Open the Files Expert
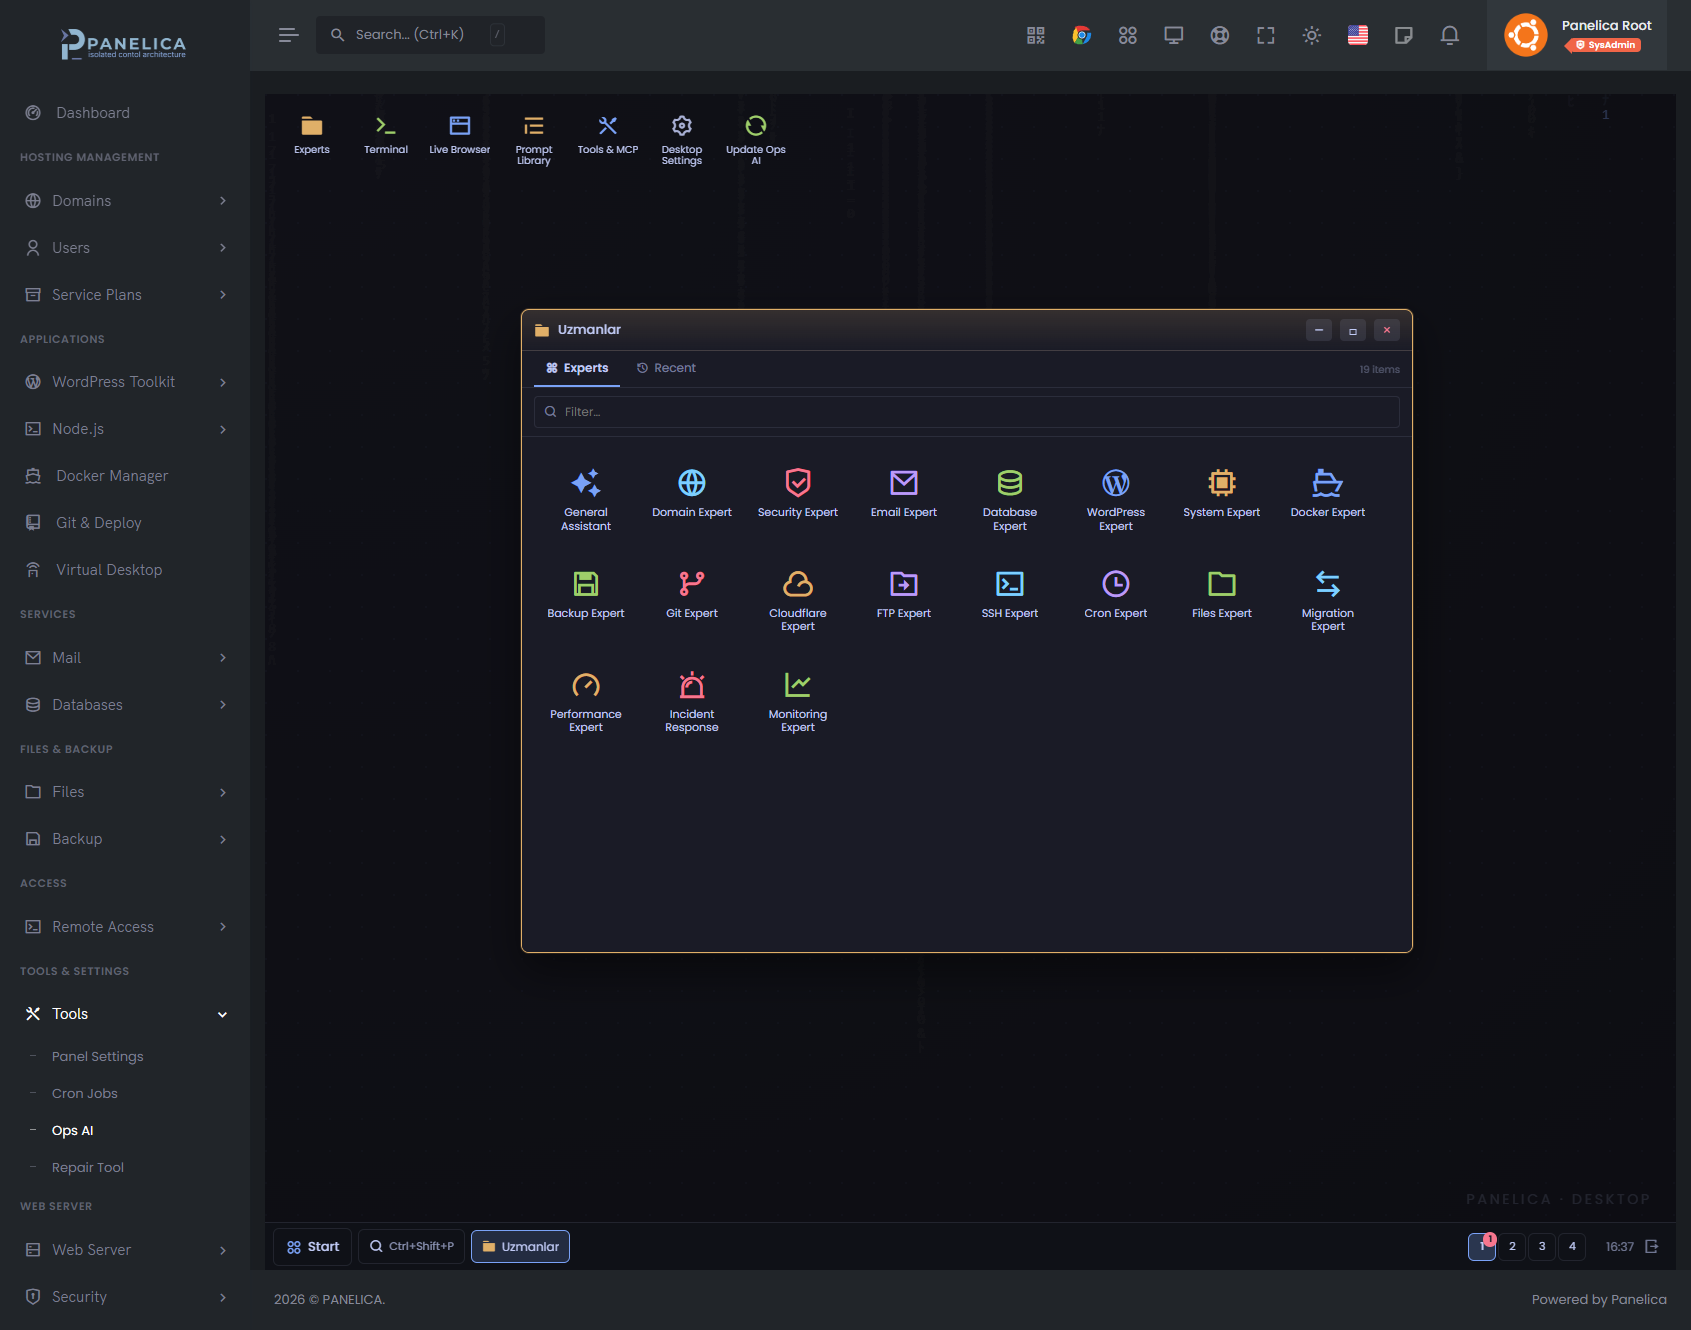The height and width of the screenshot is (1330, 1691). click(1222, 595)
